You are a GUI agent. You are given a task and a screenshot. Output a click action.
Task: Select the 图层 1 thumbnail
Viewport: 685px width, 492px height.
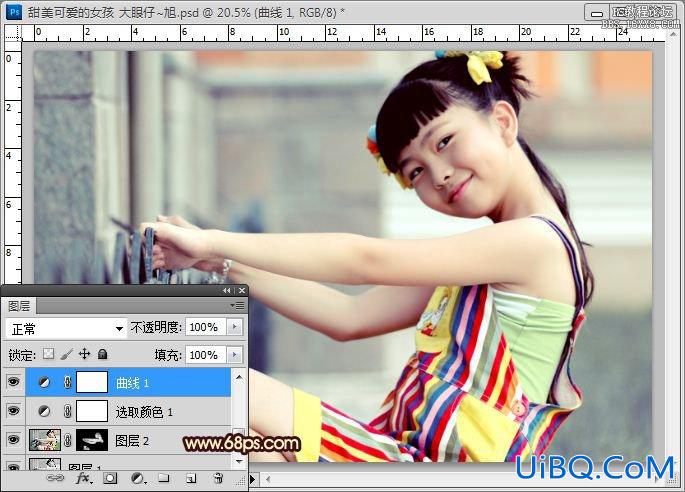coord(45,464)
